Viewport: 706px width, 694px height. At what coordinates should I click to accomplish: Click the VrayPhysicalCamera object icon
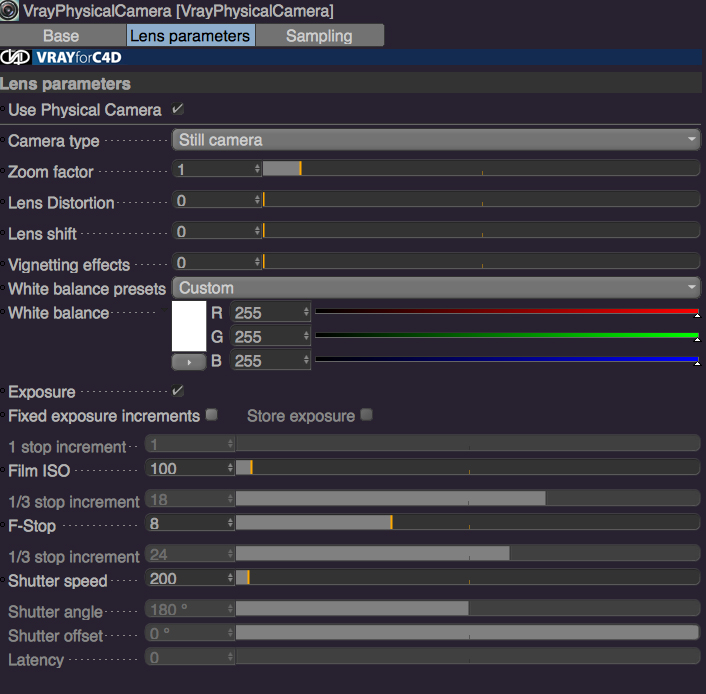pos(9,10)
